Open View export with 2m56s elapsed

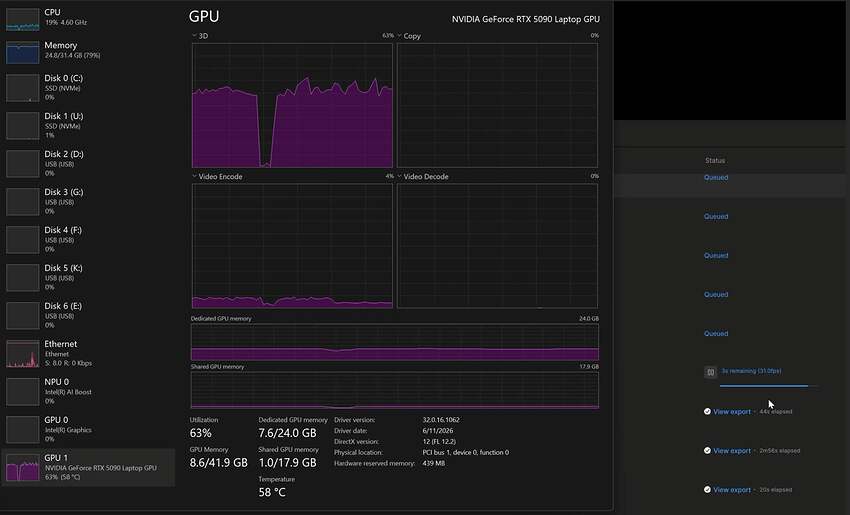(x=732, y=450)
